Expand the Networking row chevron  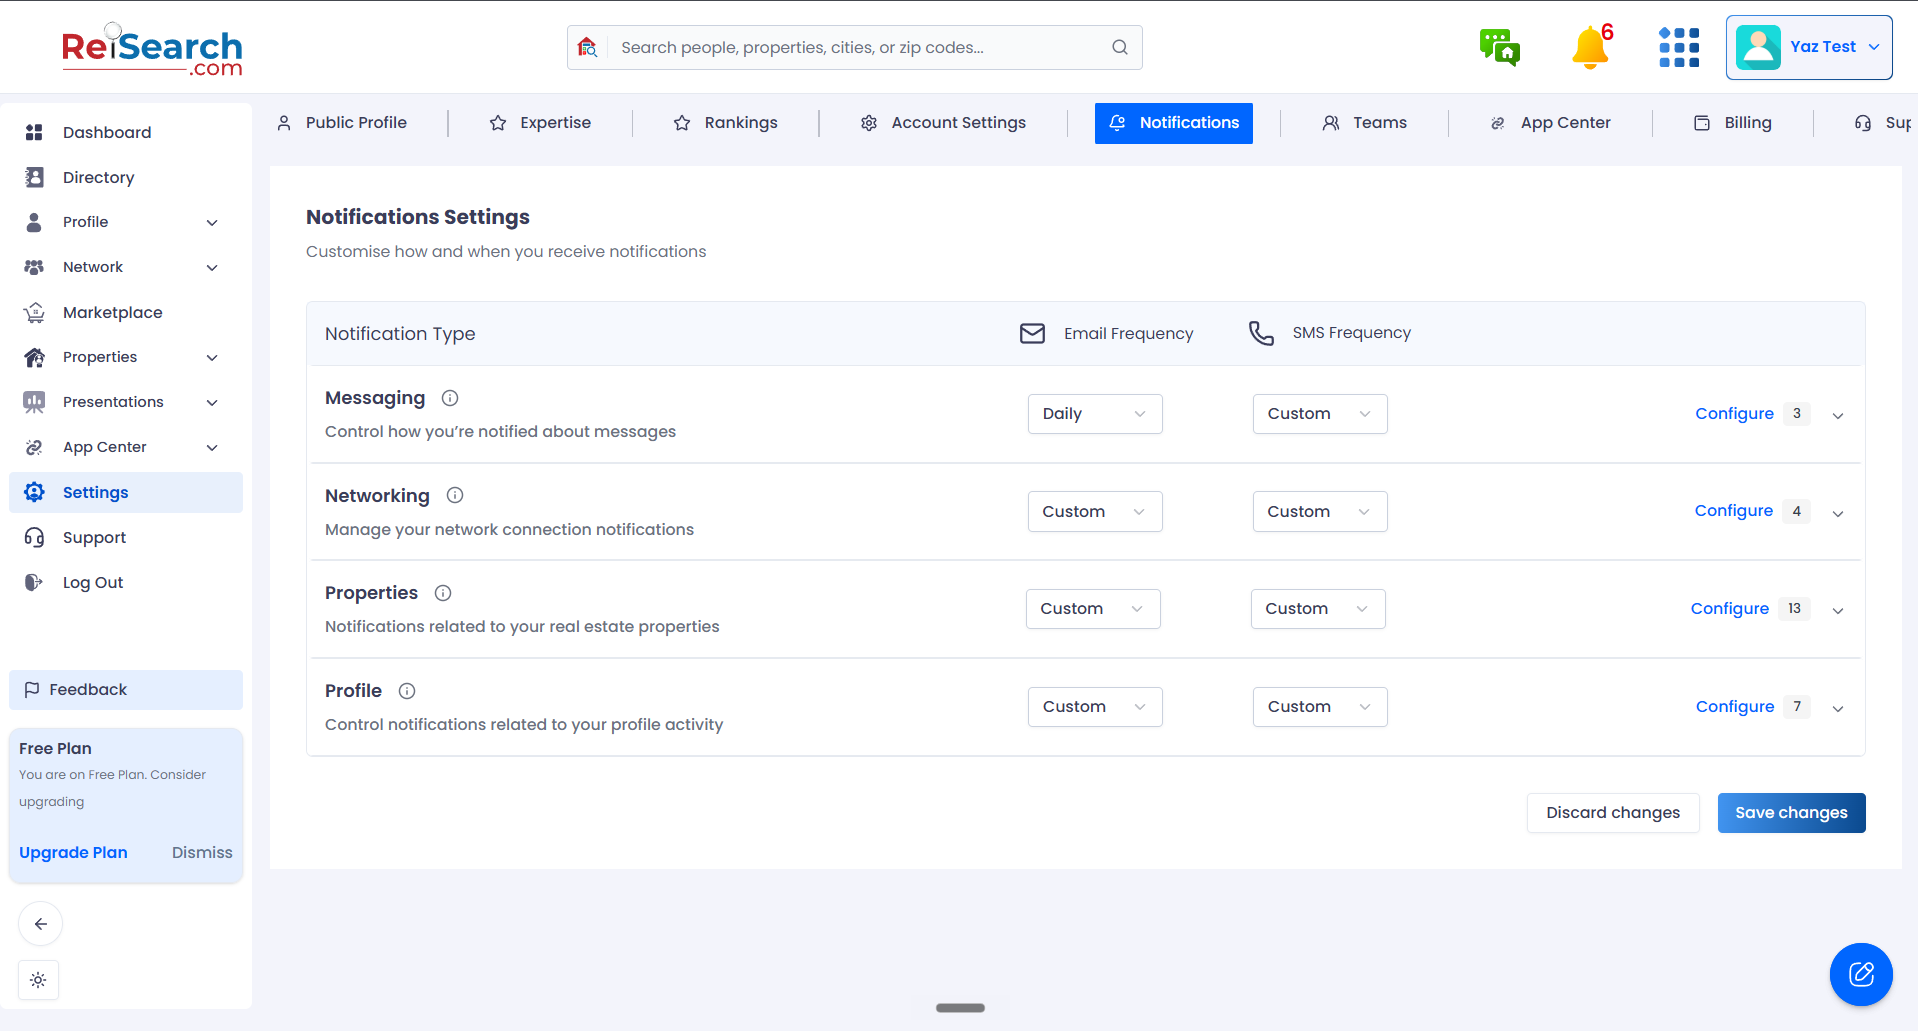click(1838, 513)
